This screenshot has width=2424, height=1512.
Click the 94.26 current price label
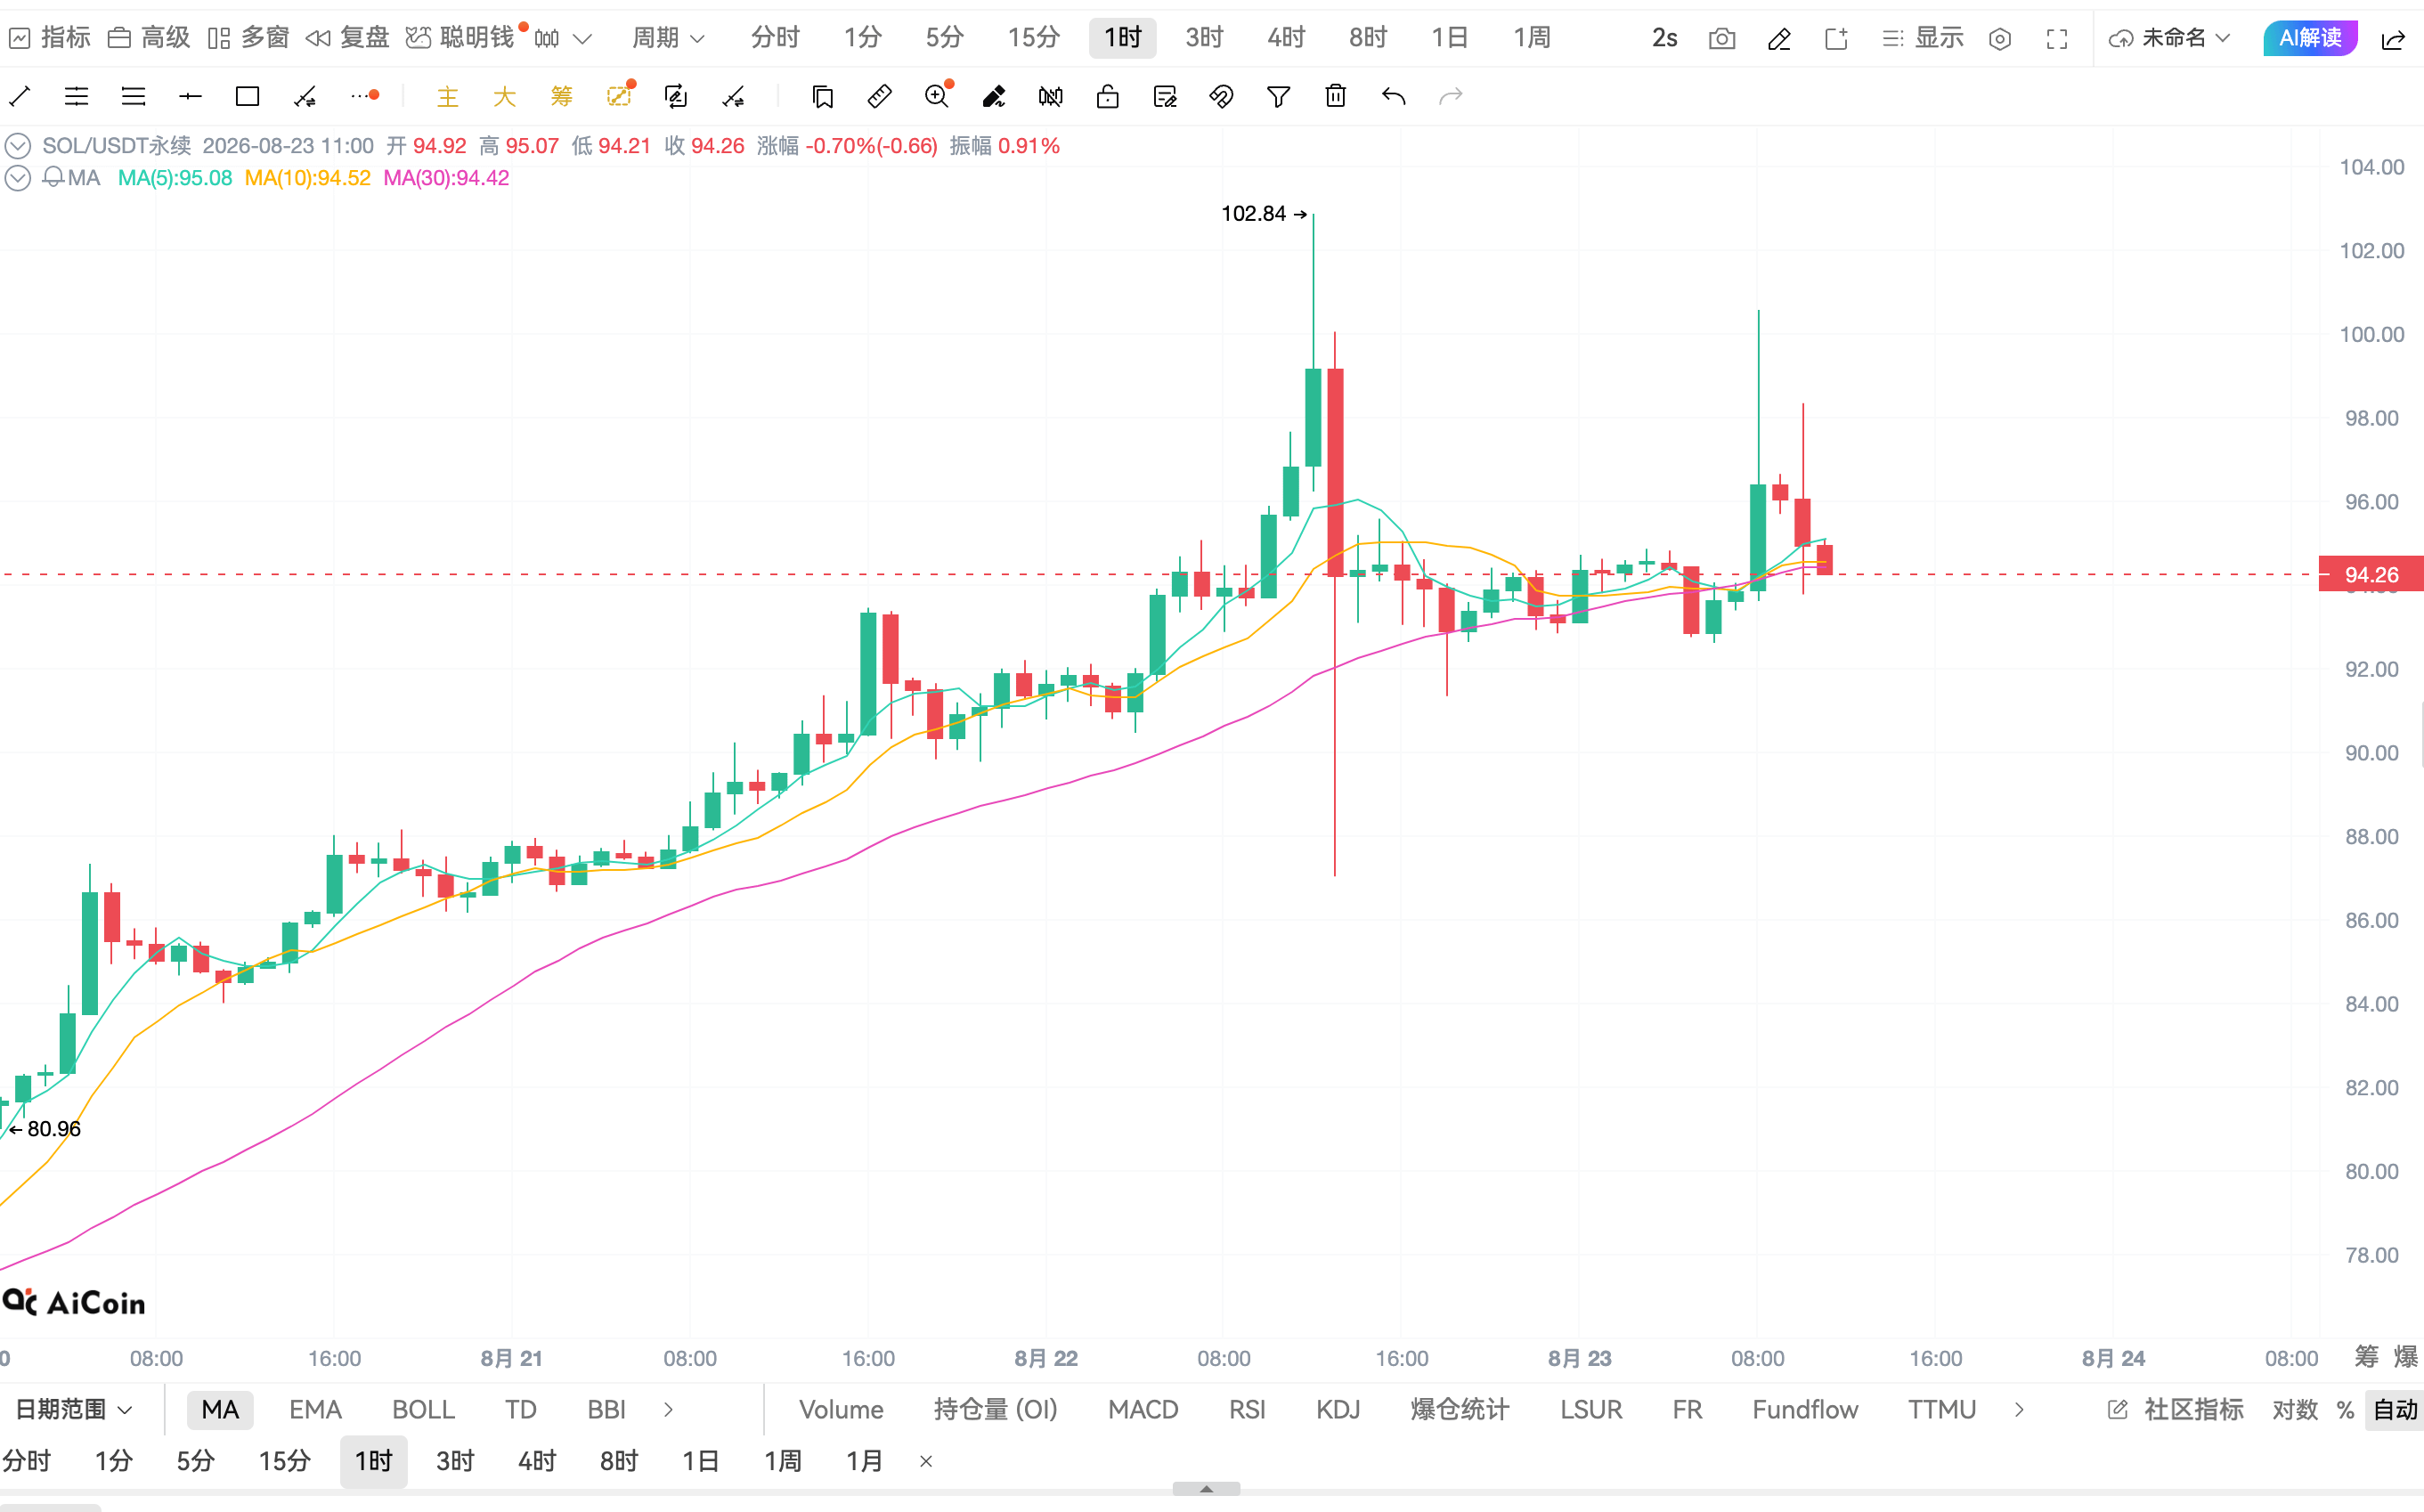tap(2371, 575)
